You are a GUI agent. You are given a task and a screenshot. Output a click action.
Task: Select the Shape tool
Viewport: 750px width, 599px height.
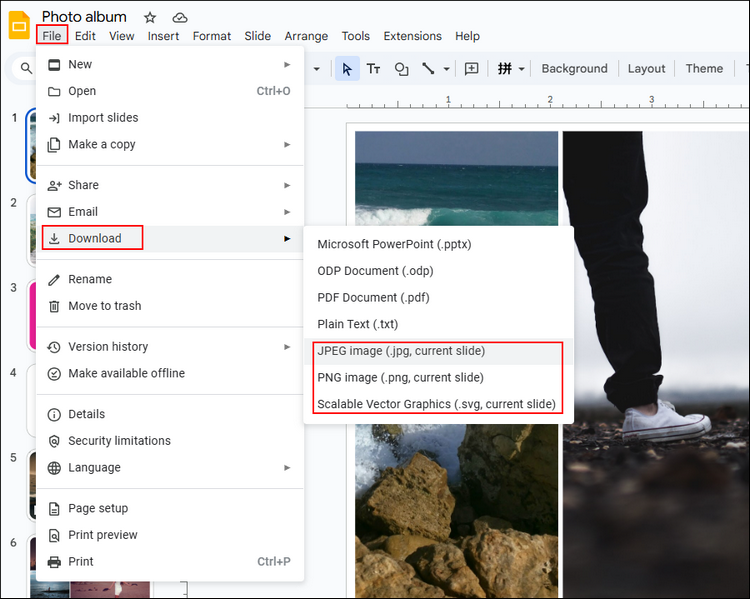coord(401,69)
